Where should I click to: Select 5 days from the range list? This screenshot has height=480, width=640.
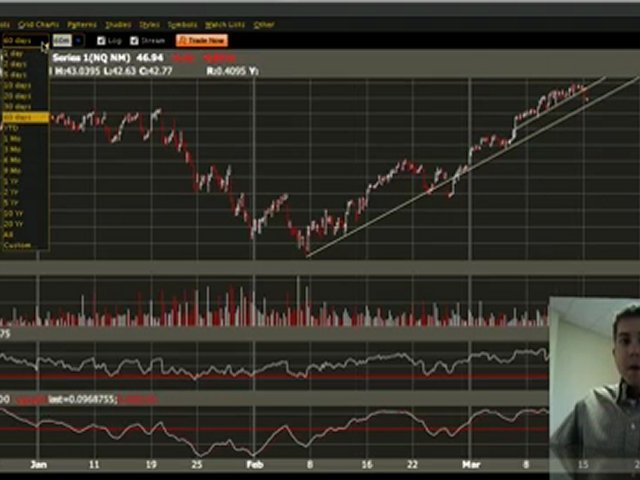pyautogui.click(x=25, y=75)
